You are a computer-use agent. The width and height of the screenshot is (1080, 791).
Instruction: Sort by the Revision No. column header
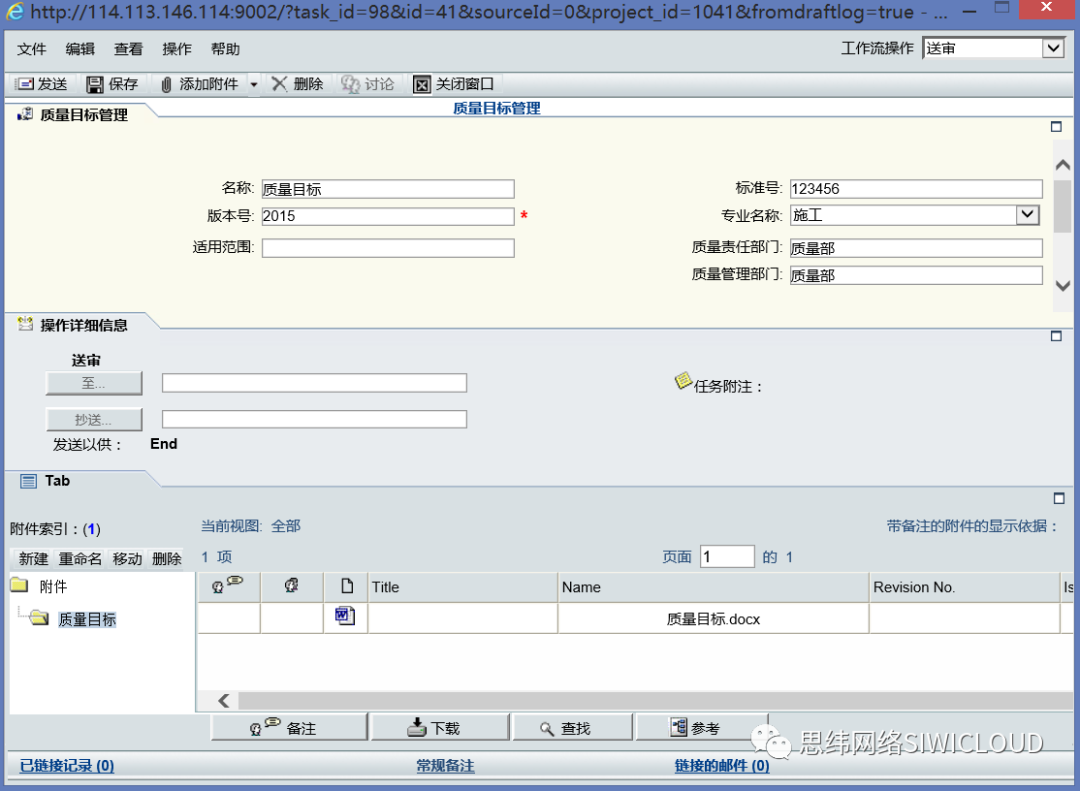[964, 587]
